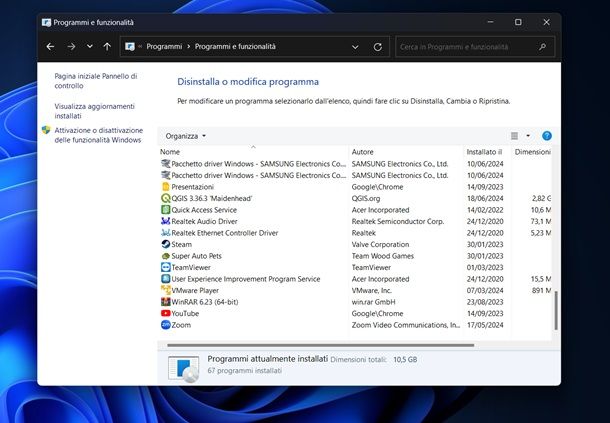Screen dimensions: 610x423
Task: Sort by Dimensioni column header
Action: click(x=533, y=152)
